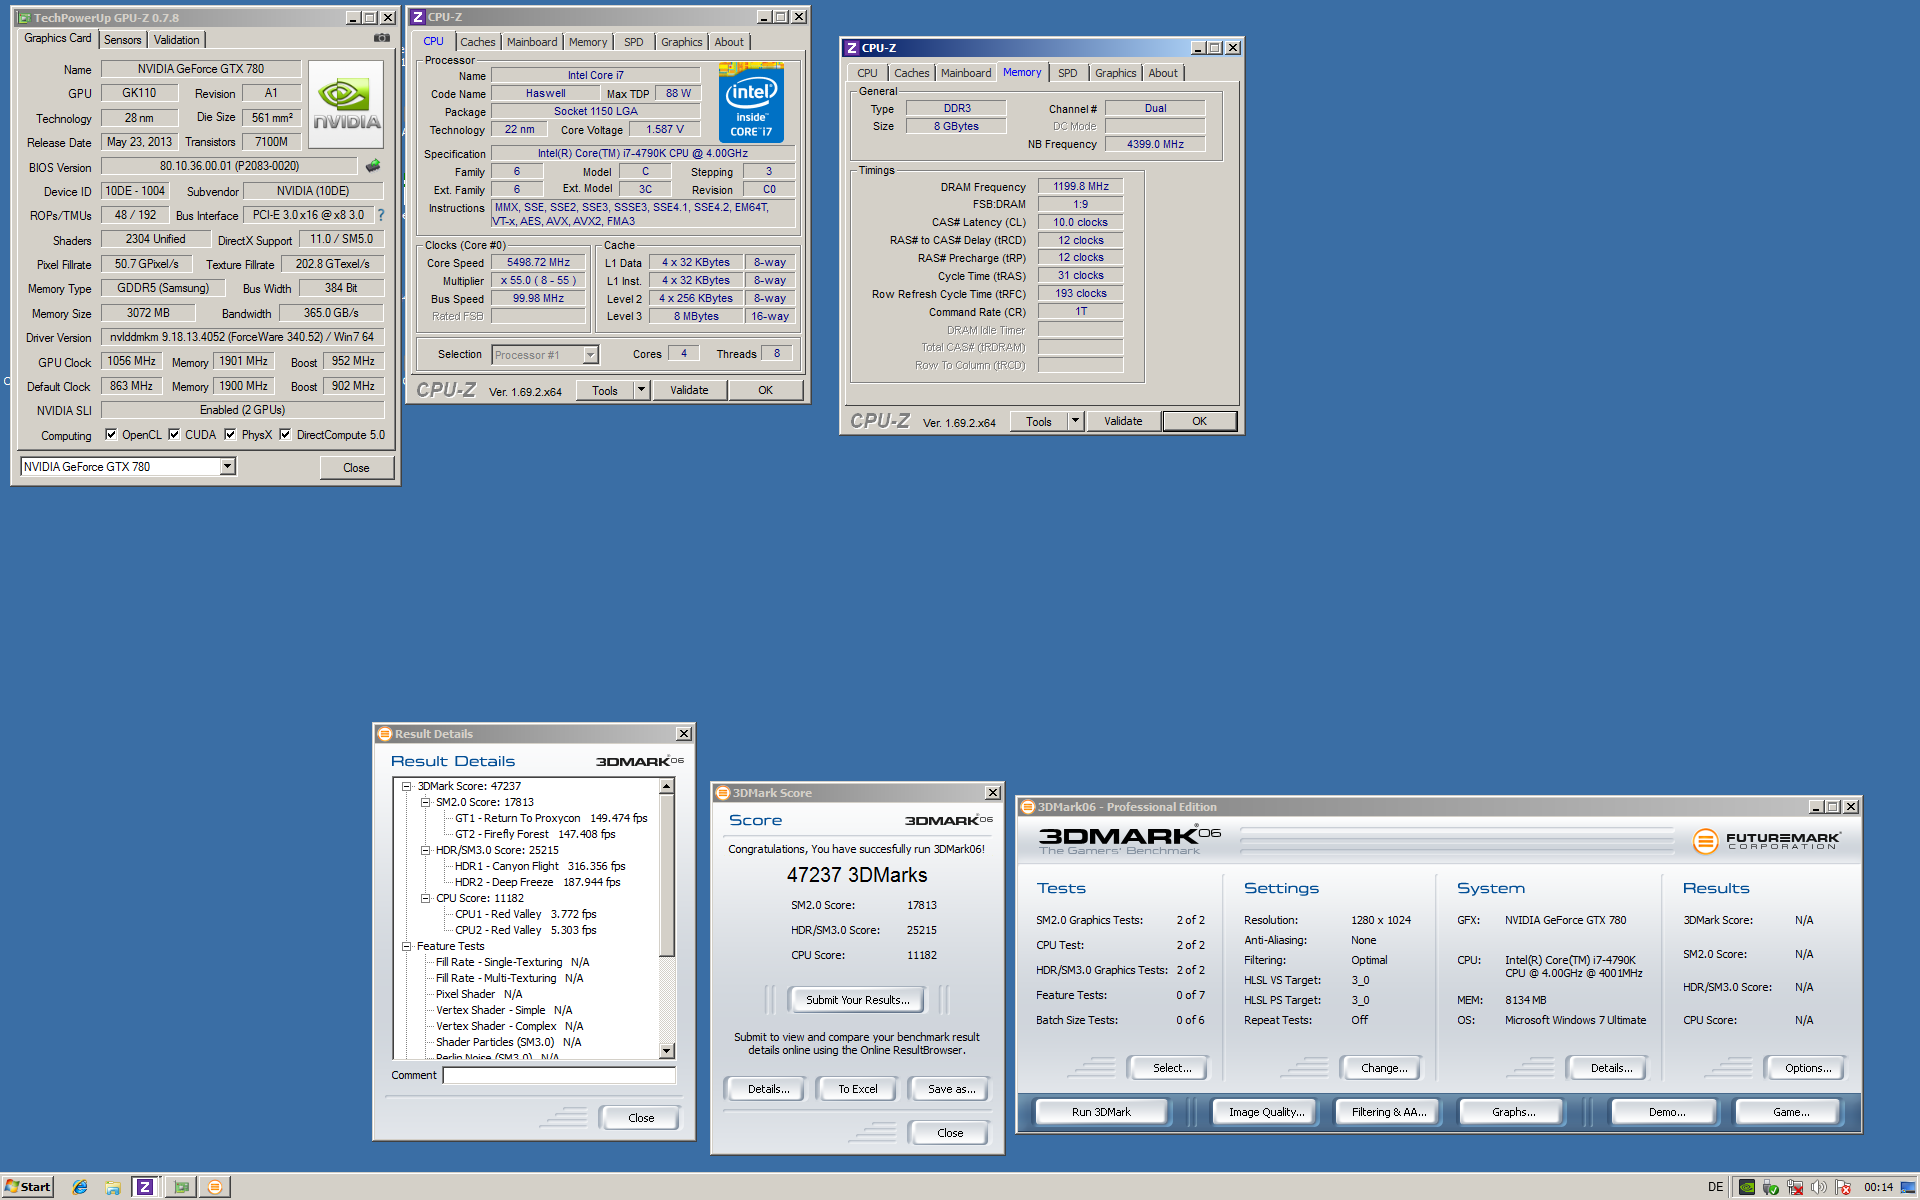Open Windows Explorer folder icon in taskbar
The image size is (1920, 1200).
113,1187
